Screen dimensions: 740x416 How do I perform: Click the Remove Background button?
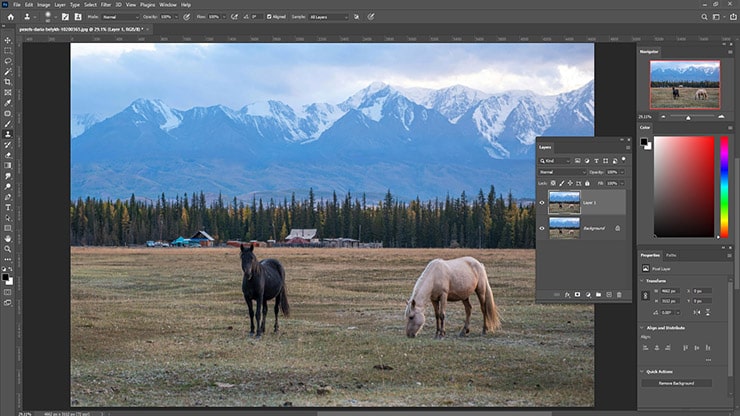676,383
